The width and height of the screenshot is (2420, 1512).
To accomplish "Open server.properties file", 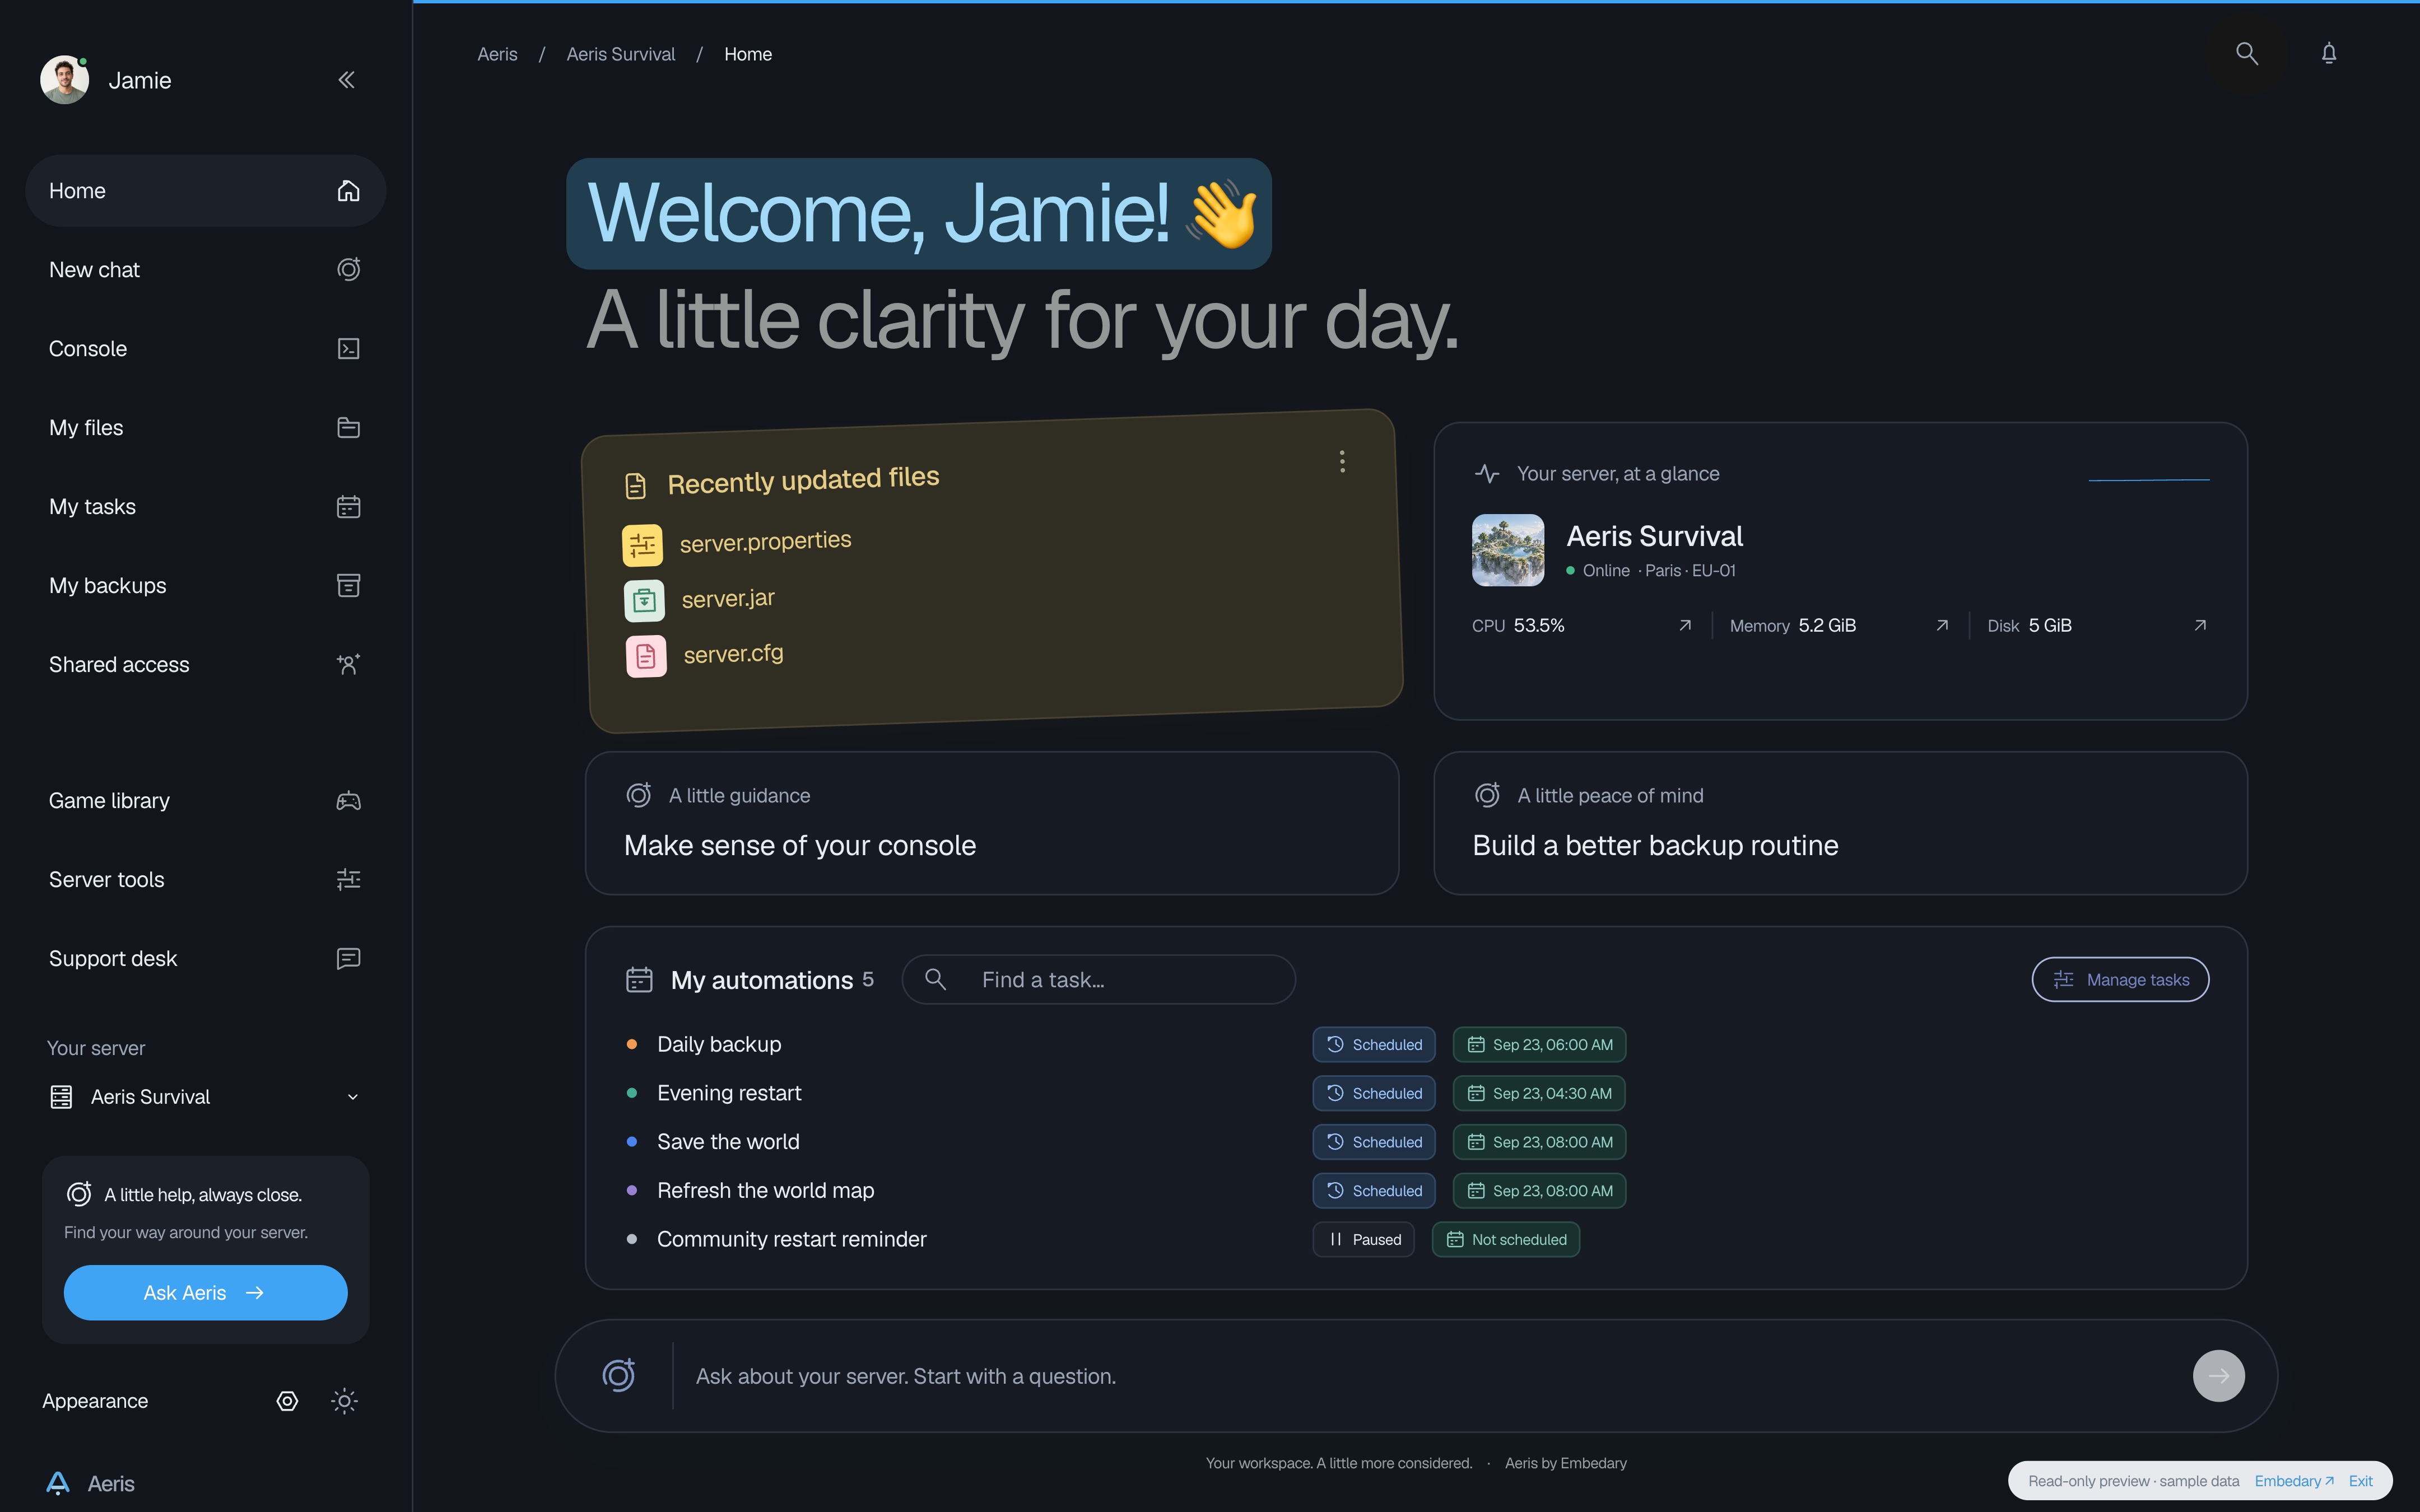I will (765, 542).
